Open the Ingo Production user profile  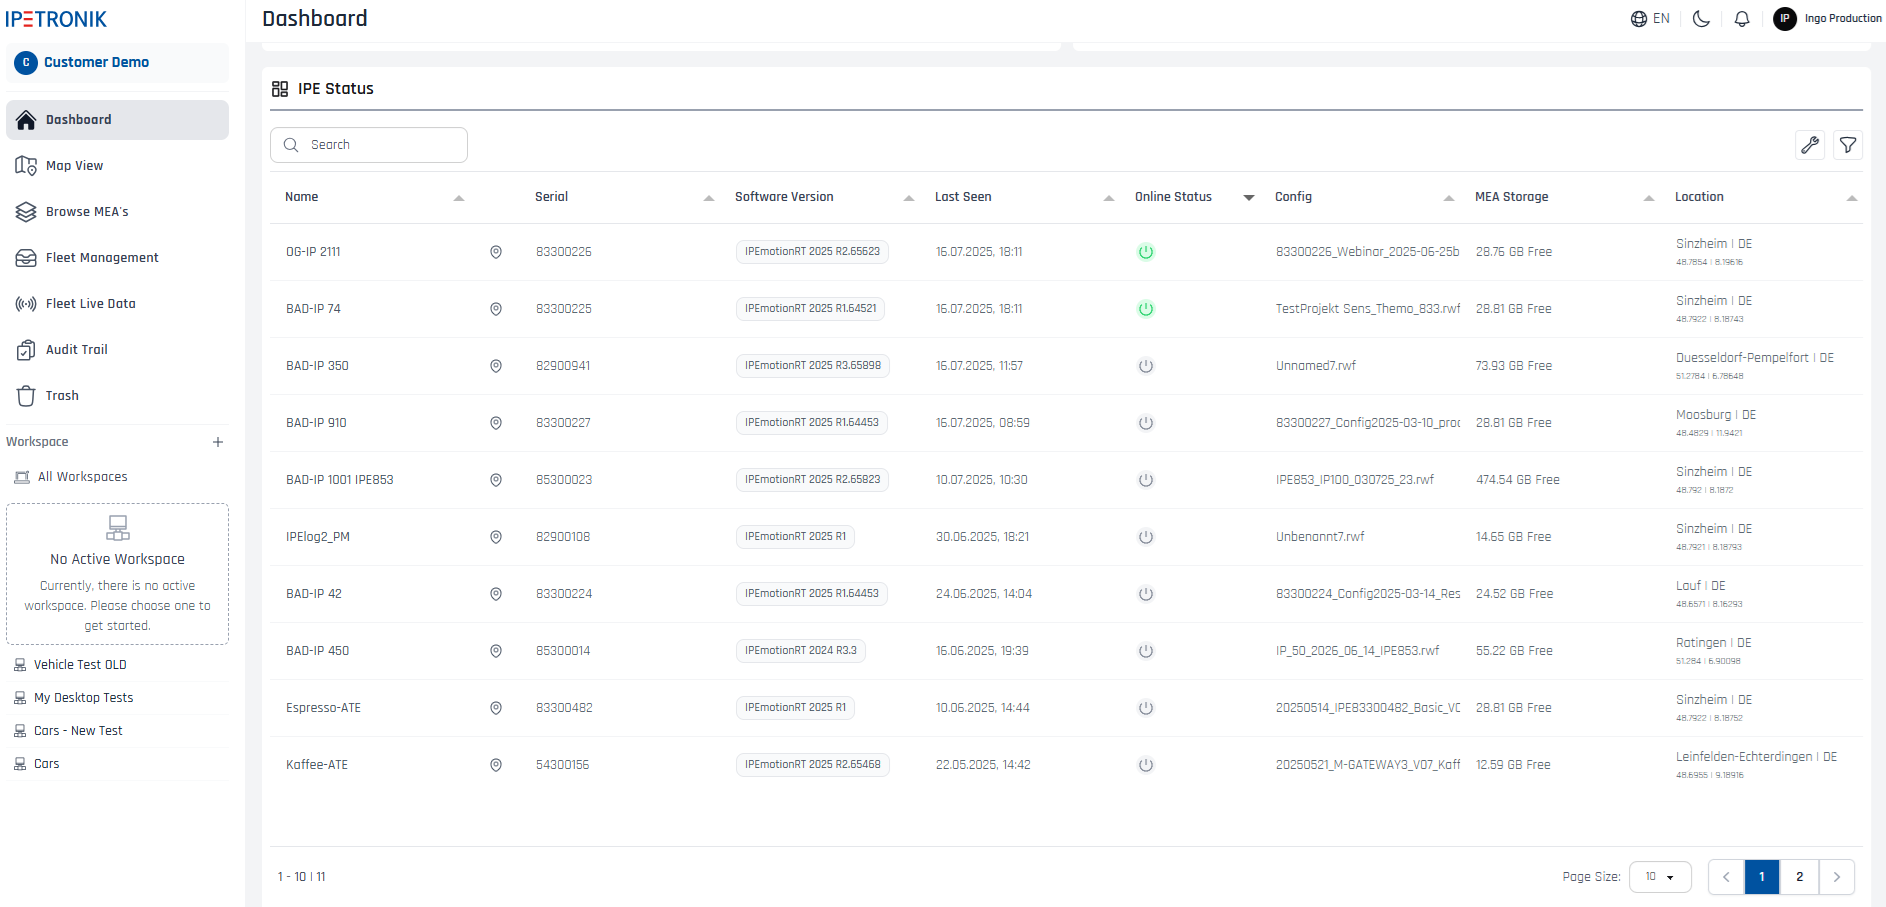1828,19
